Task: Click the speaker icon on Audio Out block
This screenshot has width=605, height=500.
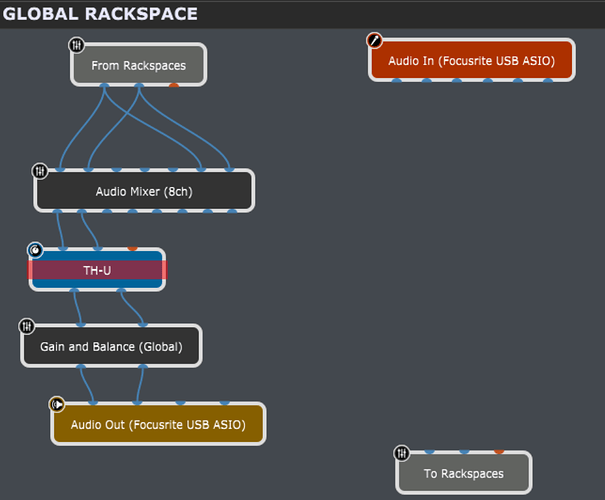Action: tap(57, 404)
